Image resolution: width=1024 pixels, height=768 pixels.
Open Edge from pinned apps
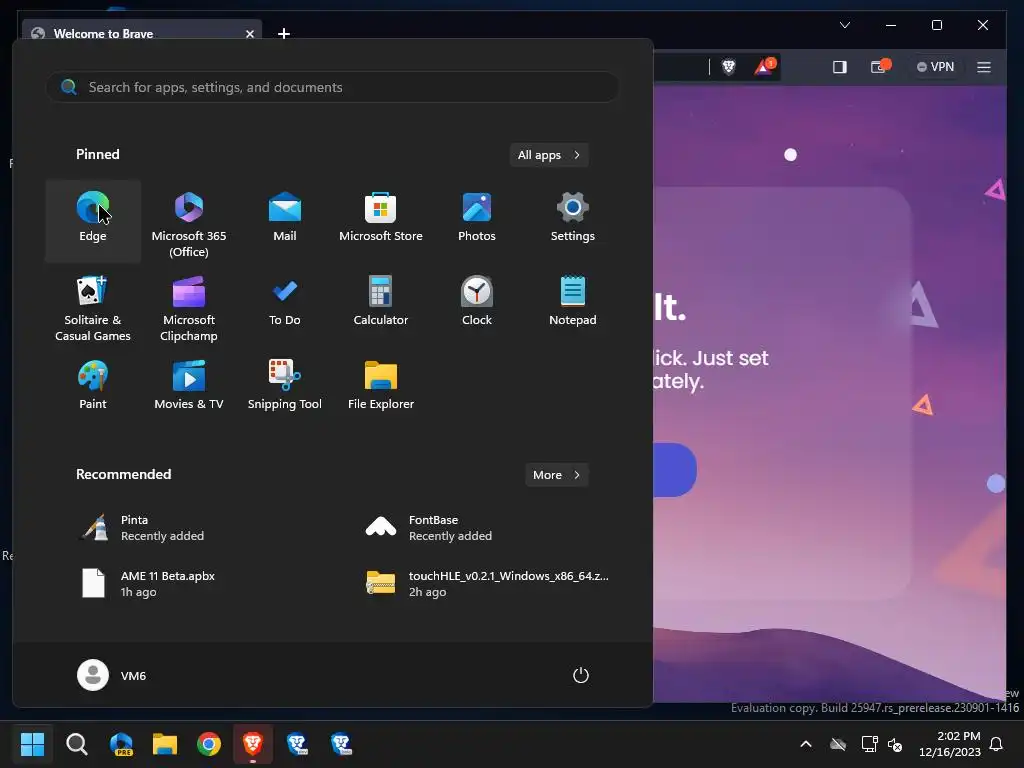(93, 221)
